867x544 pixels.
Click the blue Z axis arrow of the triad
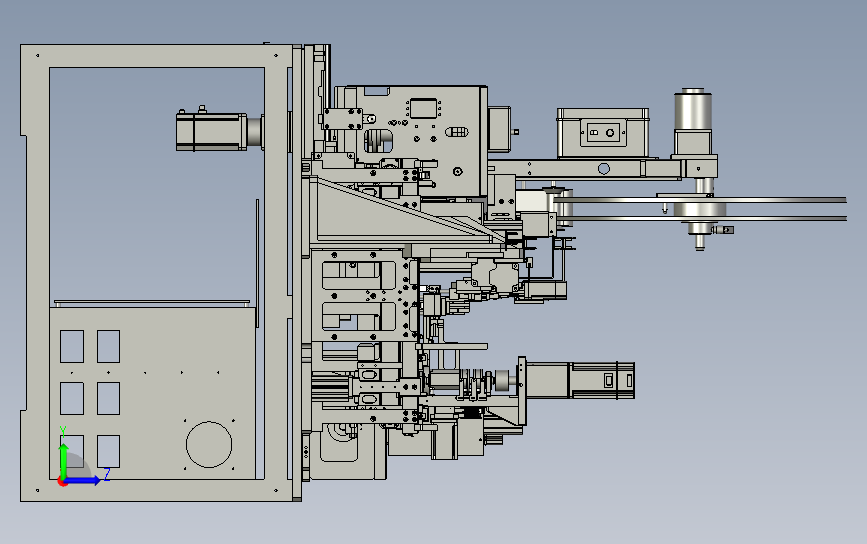pyautogui.click(x=83, y=480)
